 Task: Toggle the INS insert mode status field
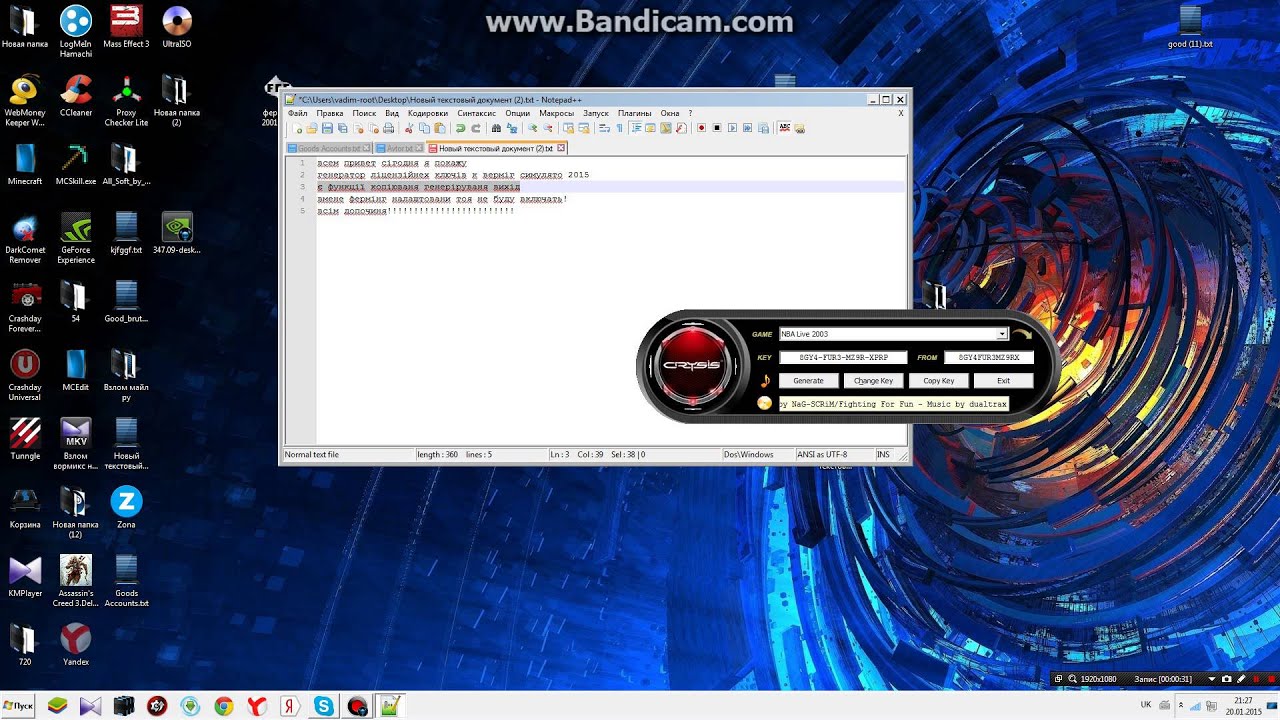tap(884, 455)
